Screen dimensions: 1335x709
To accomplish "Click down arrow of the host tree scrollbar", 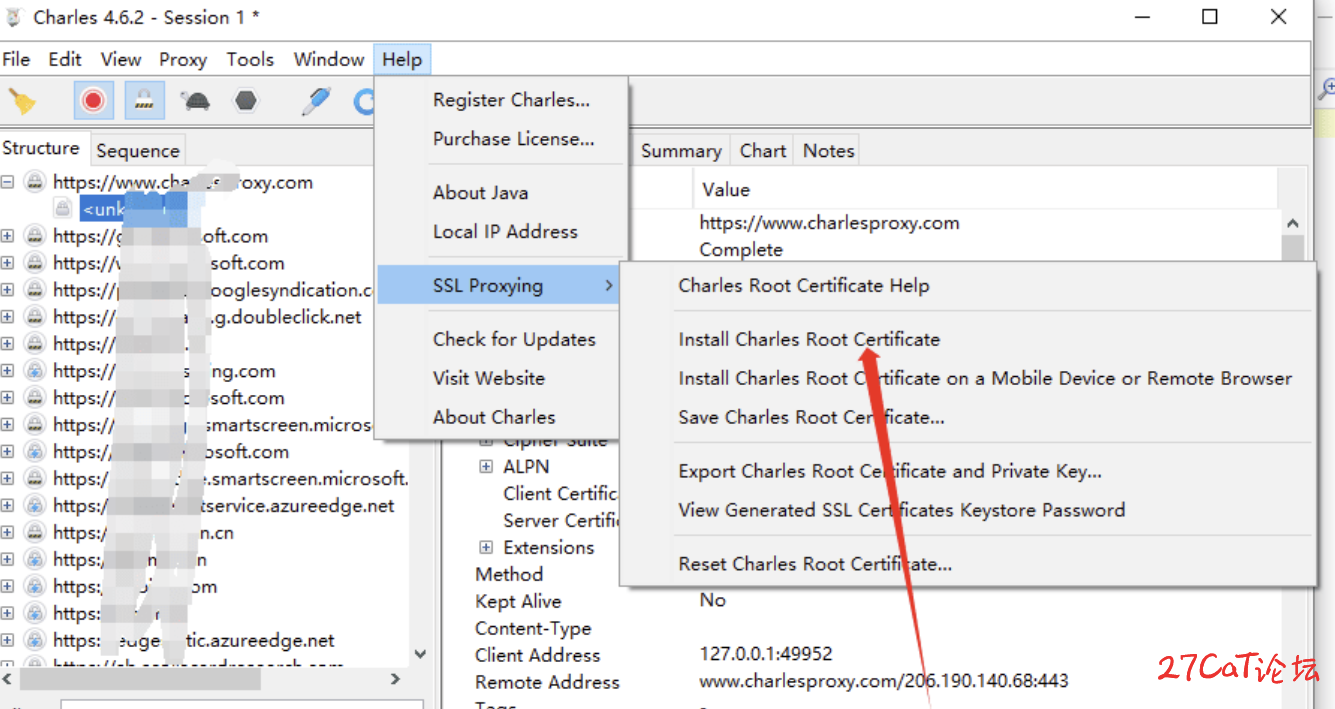I will [x=420, y=655].
